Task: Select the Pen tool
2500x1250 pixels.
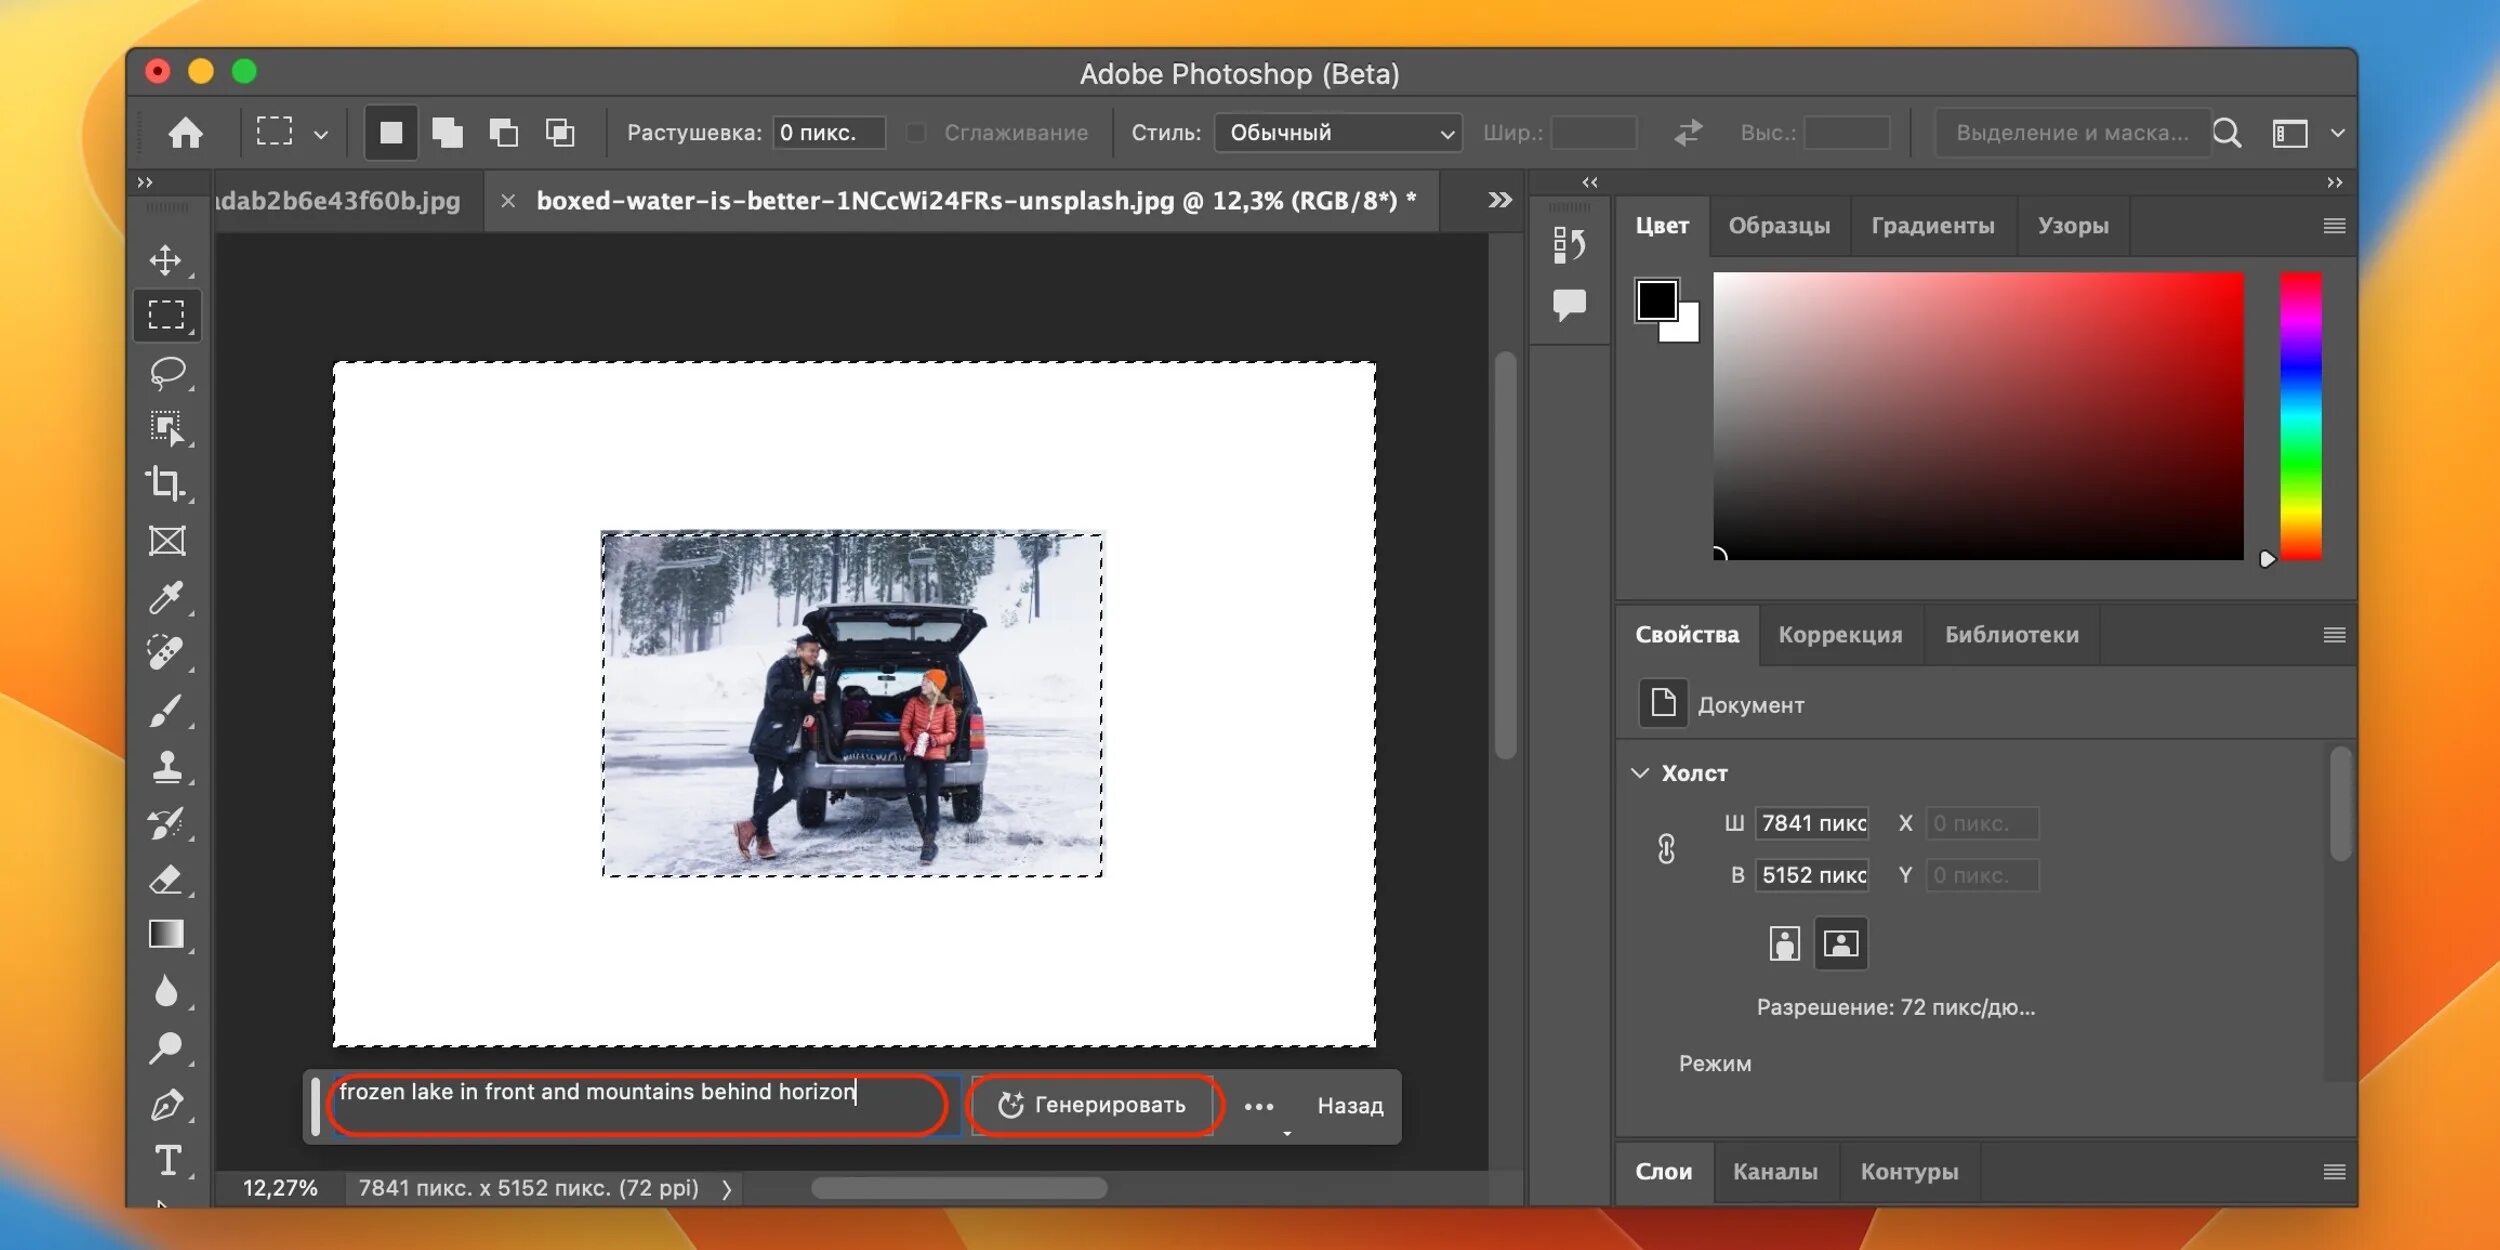Action: [166, 1104]
